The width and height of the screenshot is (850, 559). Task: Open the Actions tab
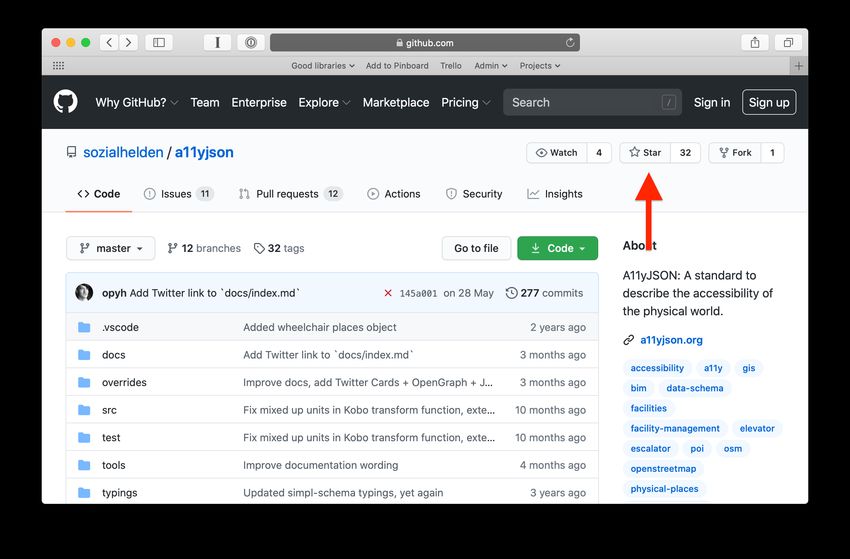click(x=394, y=194)
